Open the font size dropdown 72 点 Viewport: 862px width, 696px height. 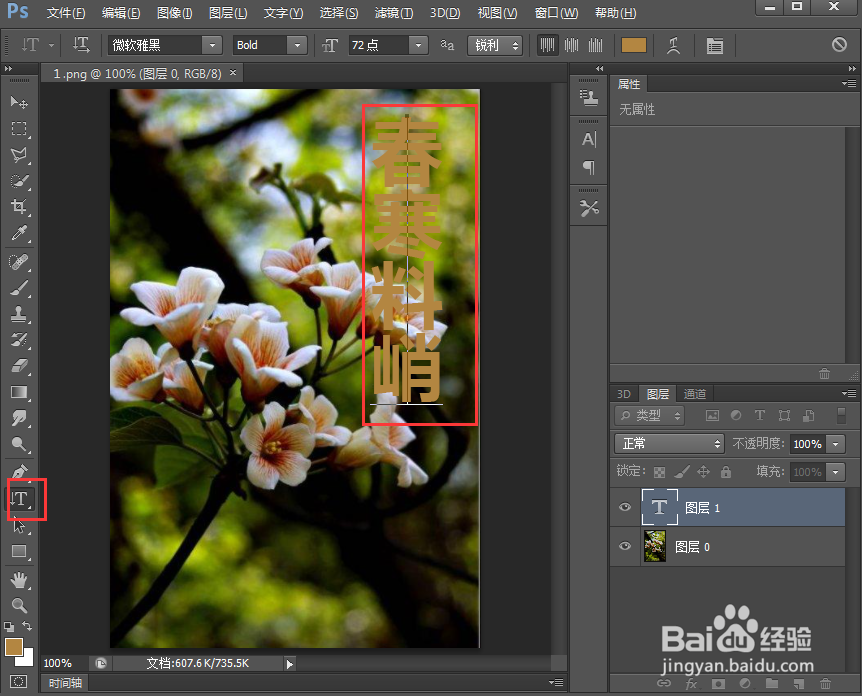(418, 45)
